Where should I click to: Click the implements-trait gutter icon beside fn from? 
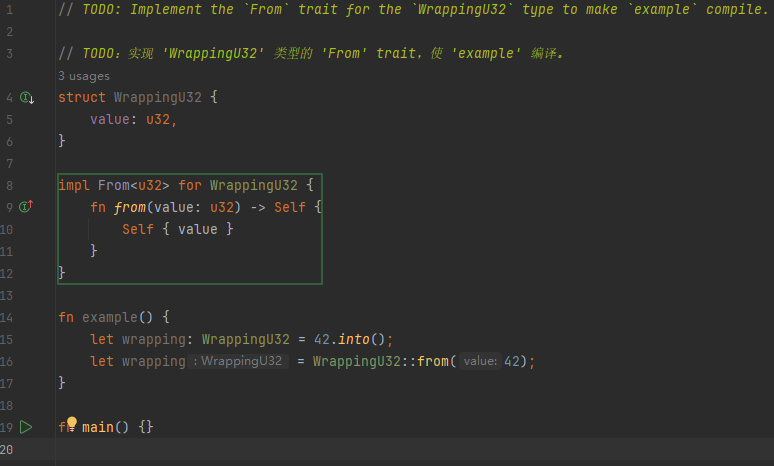[26, 207]
